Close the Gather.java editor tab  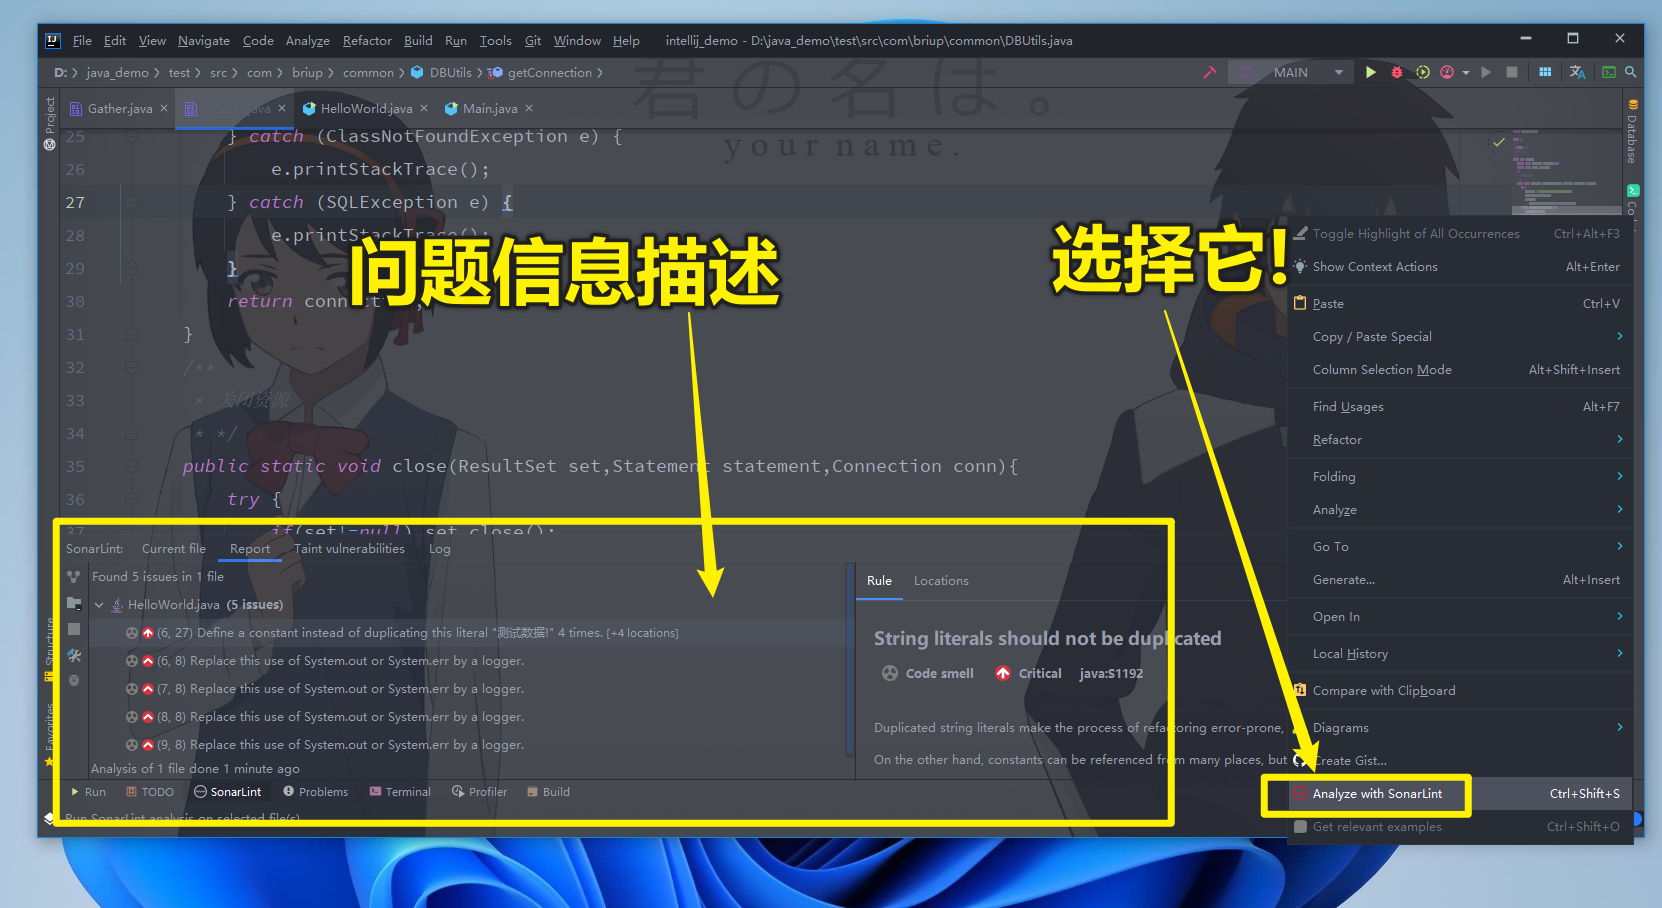pyautogui.click(x=164, y=108)
